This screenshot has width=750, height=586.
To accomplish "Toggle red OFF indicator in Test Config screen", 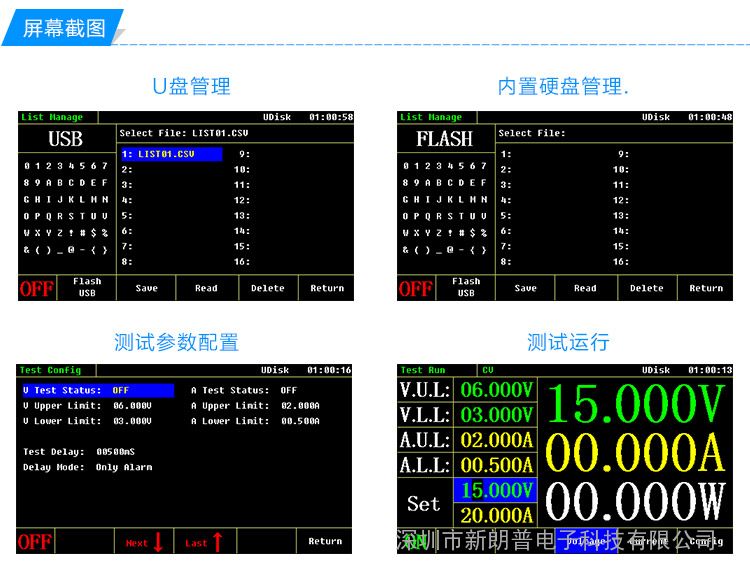I will pos(34,542).
